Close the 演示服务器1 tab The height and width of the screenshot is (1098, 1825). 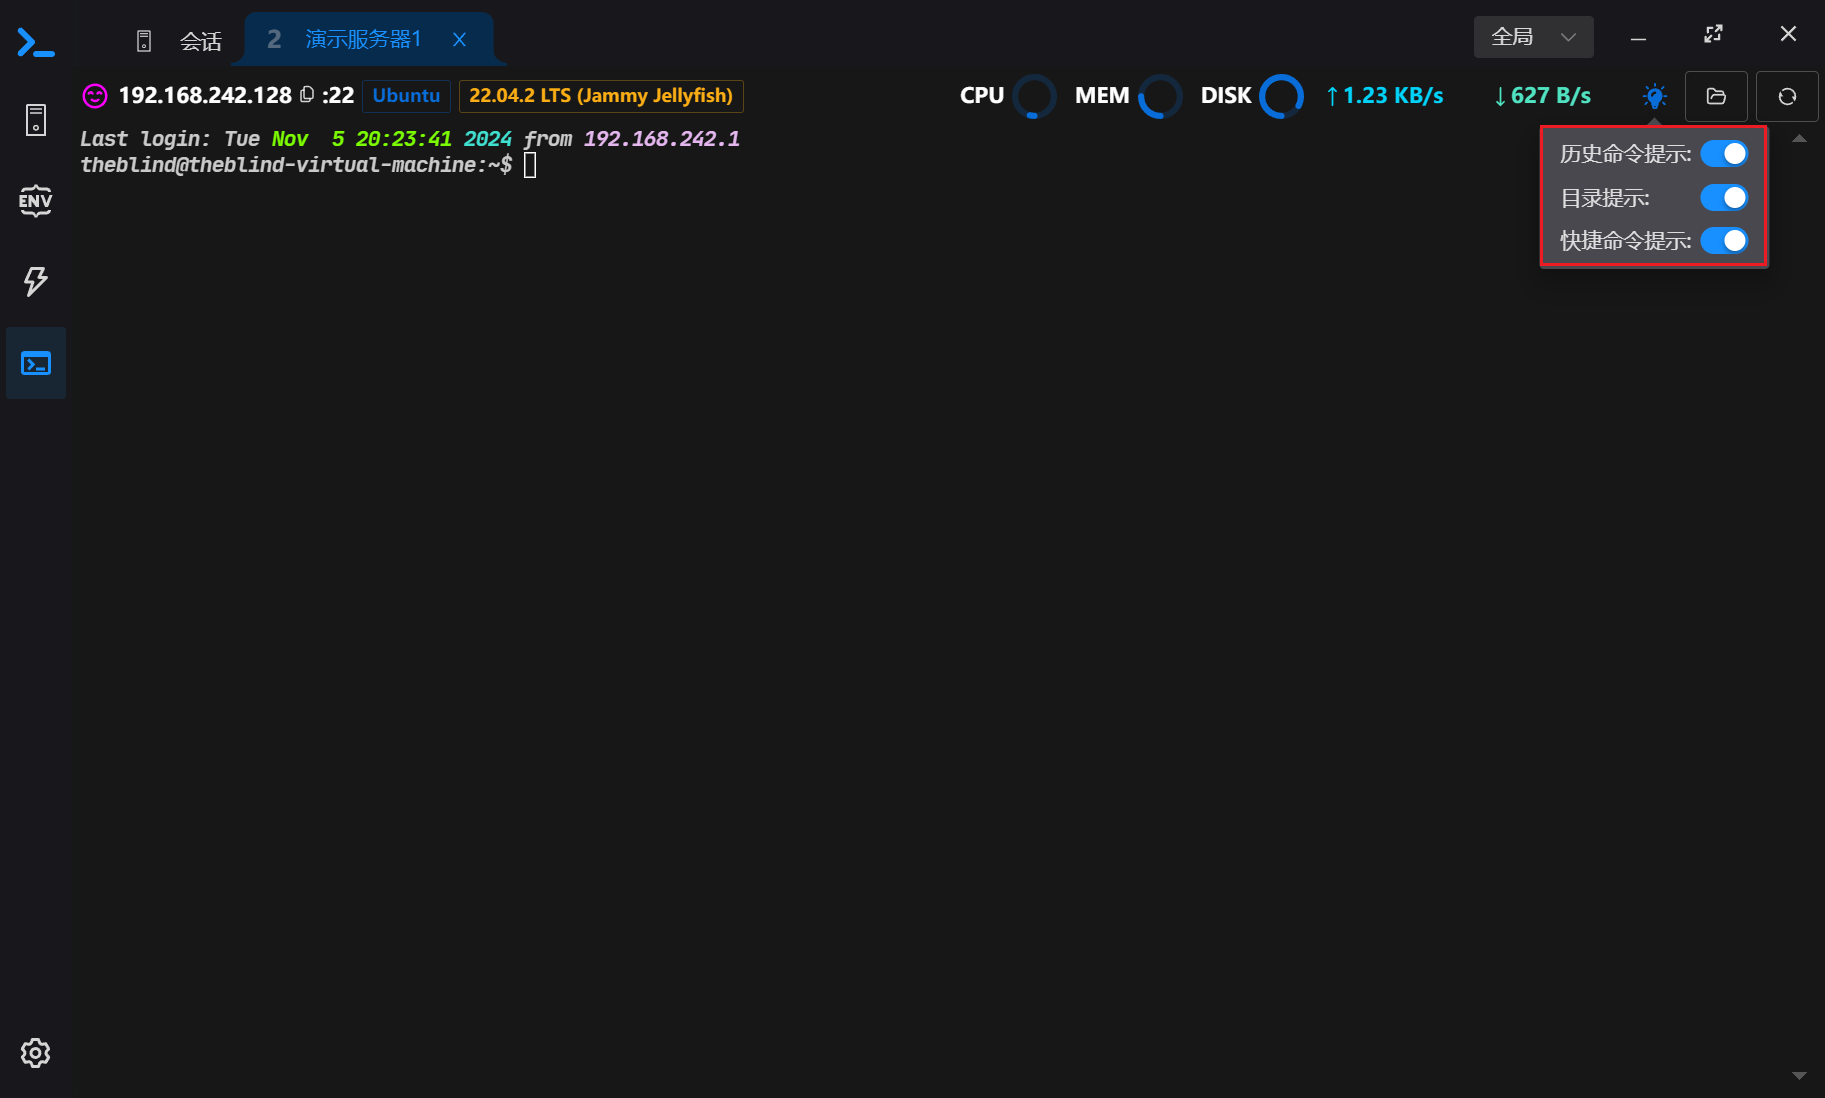[x=459, y=39]
